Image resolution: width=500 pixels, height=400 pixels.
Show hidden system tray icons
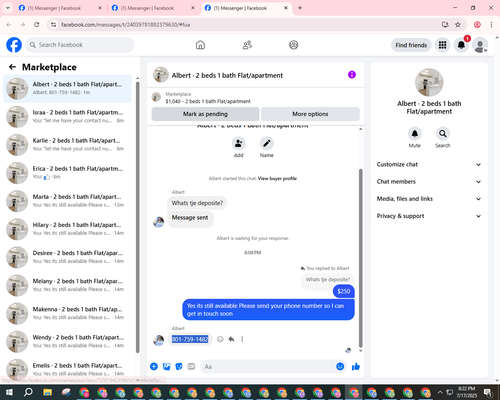(x=440, y=392)
